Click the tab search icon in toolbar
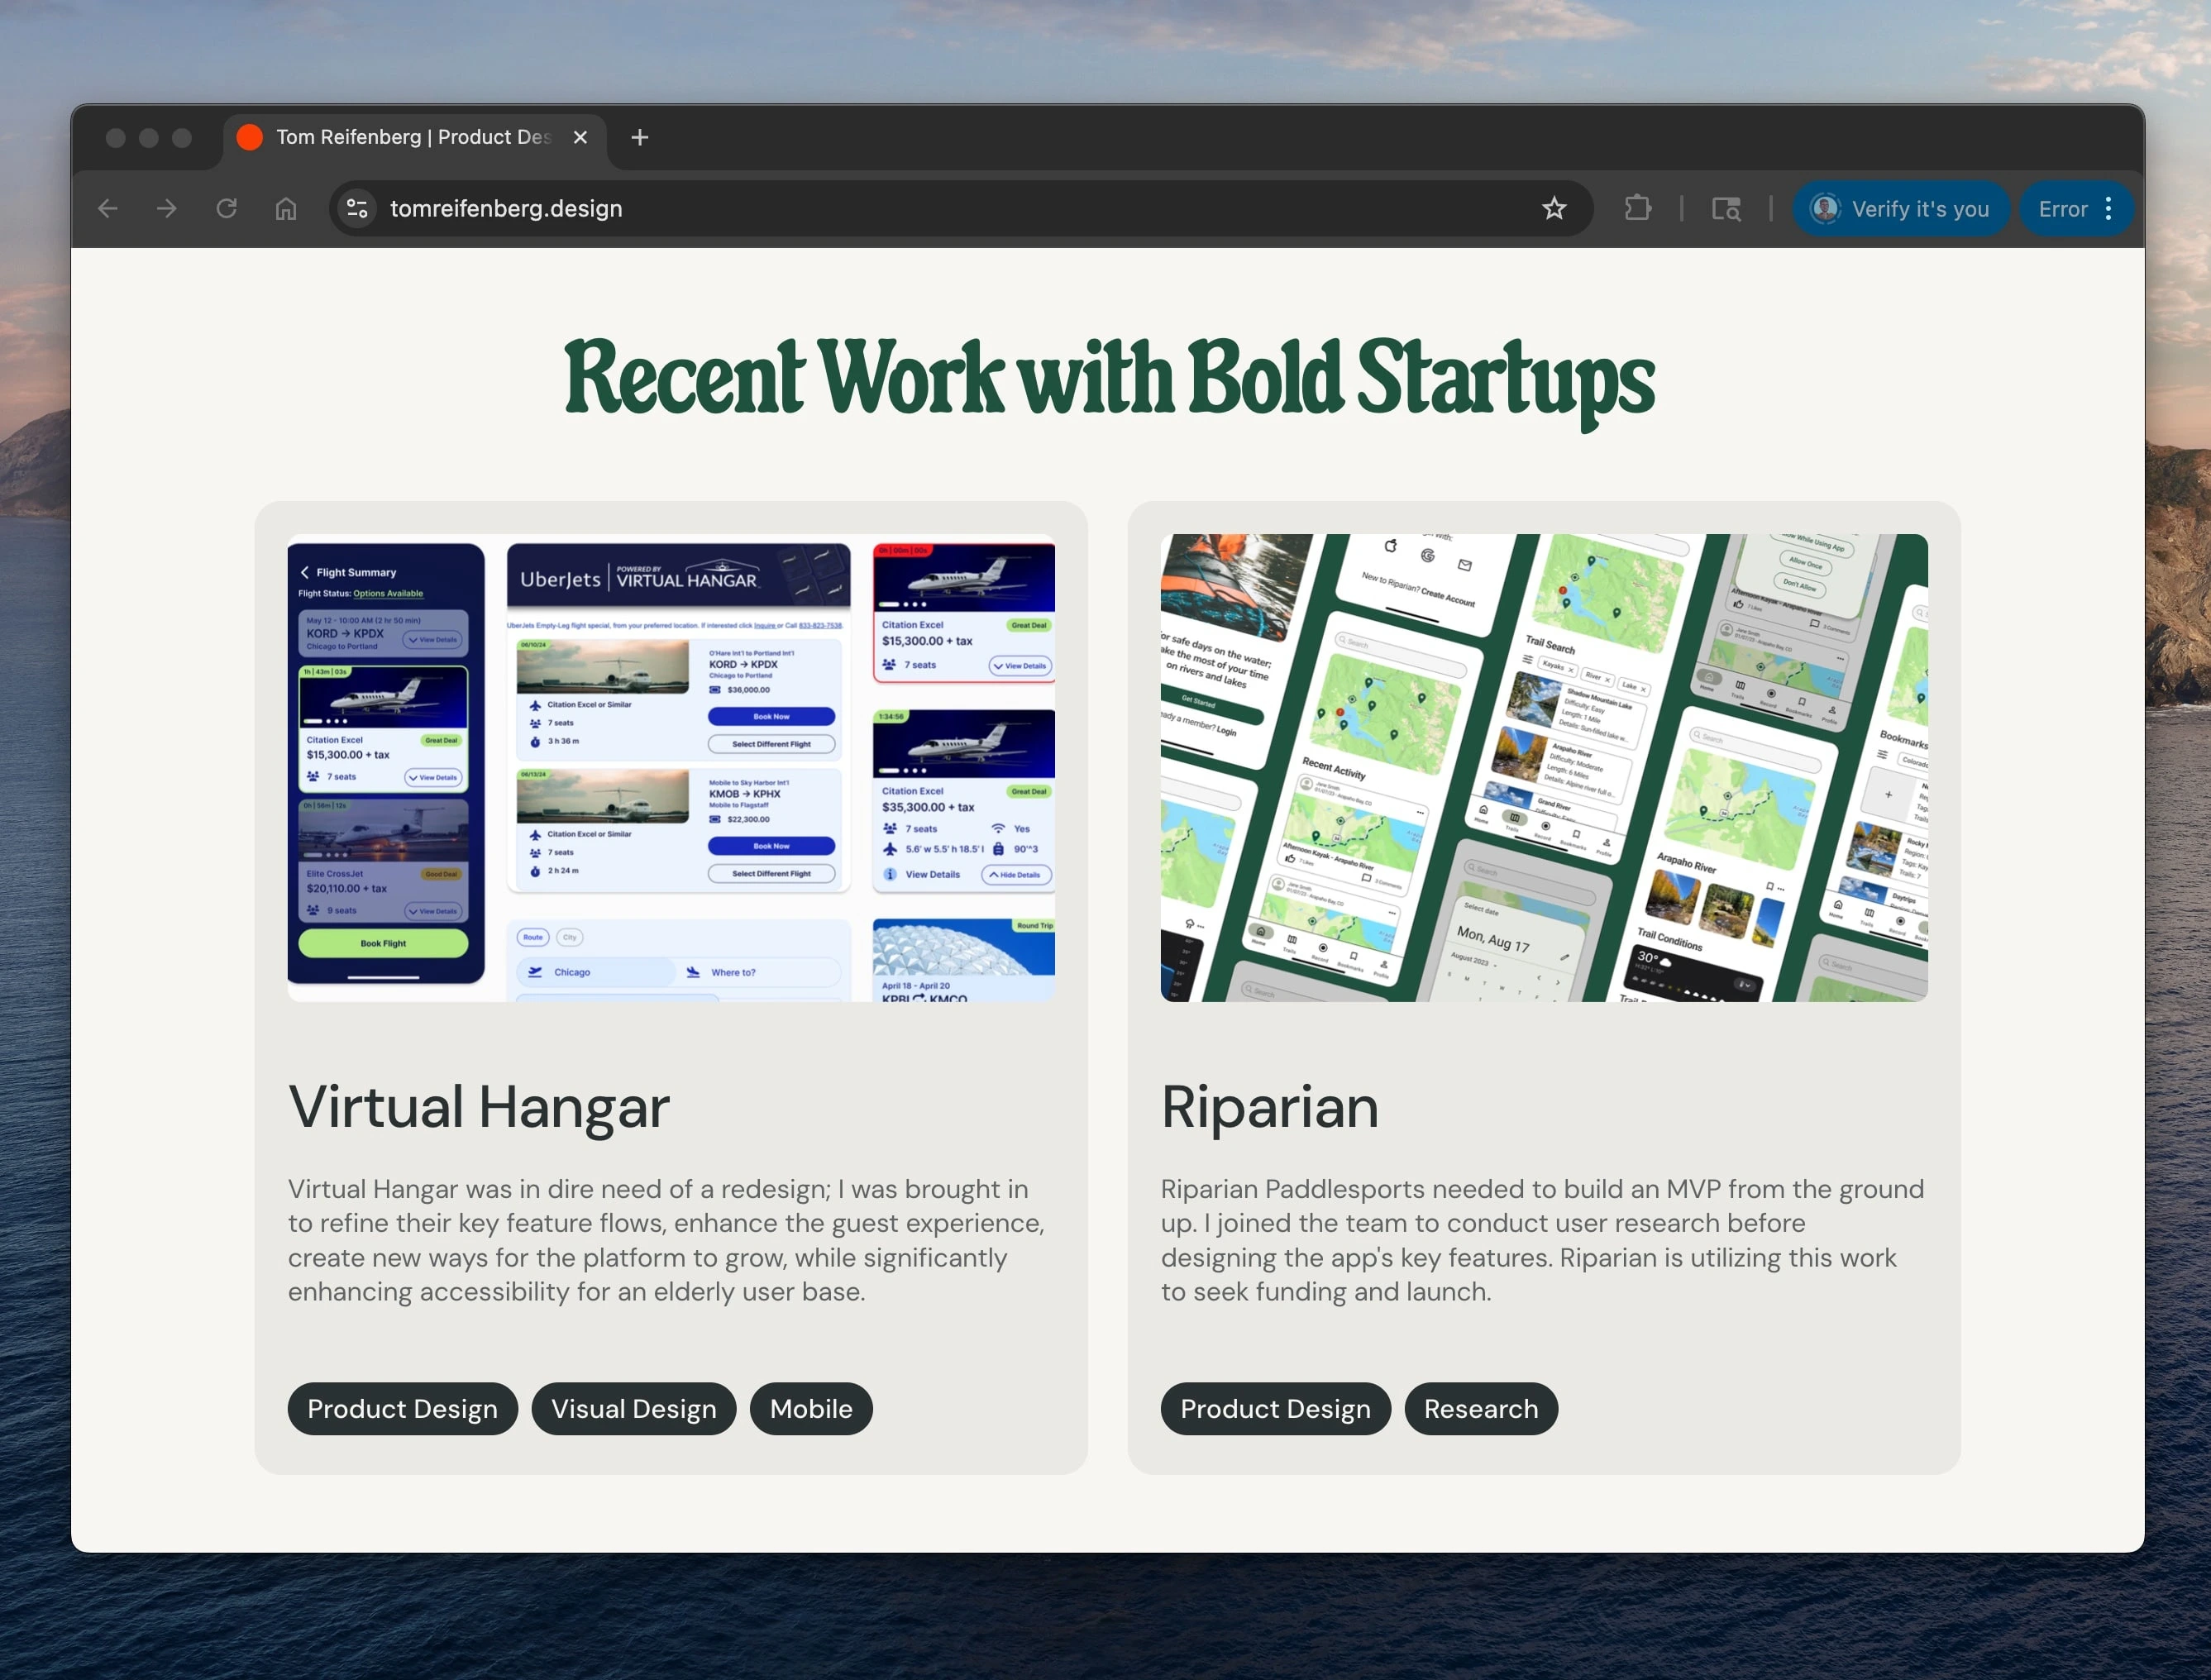The image size is (2211, 1680). 1726,208
